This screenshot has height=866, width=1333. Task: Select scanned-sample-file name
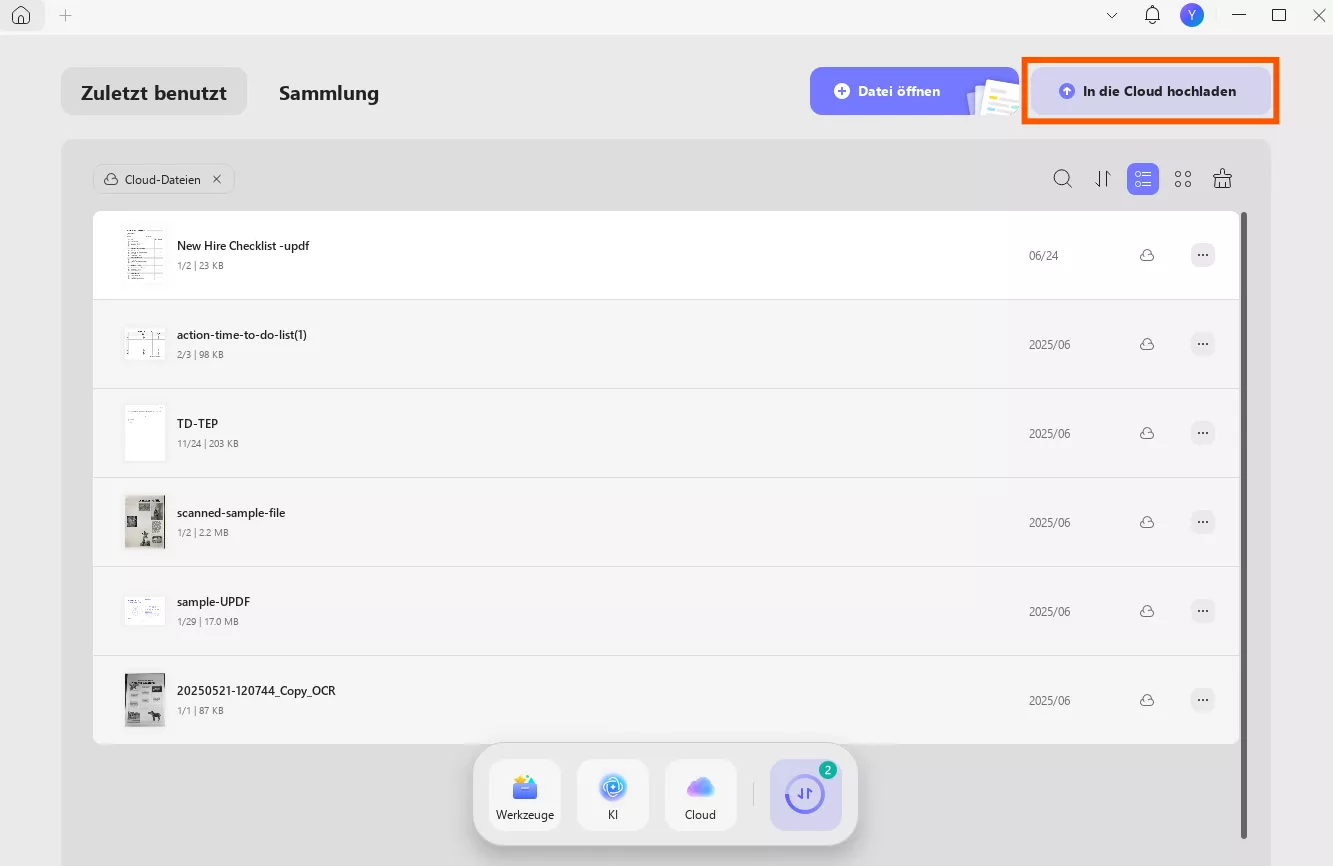(x=231, y=513)
